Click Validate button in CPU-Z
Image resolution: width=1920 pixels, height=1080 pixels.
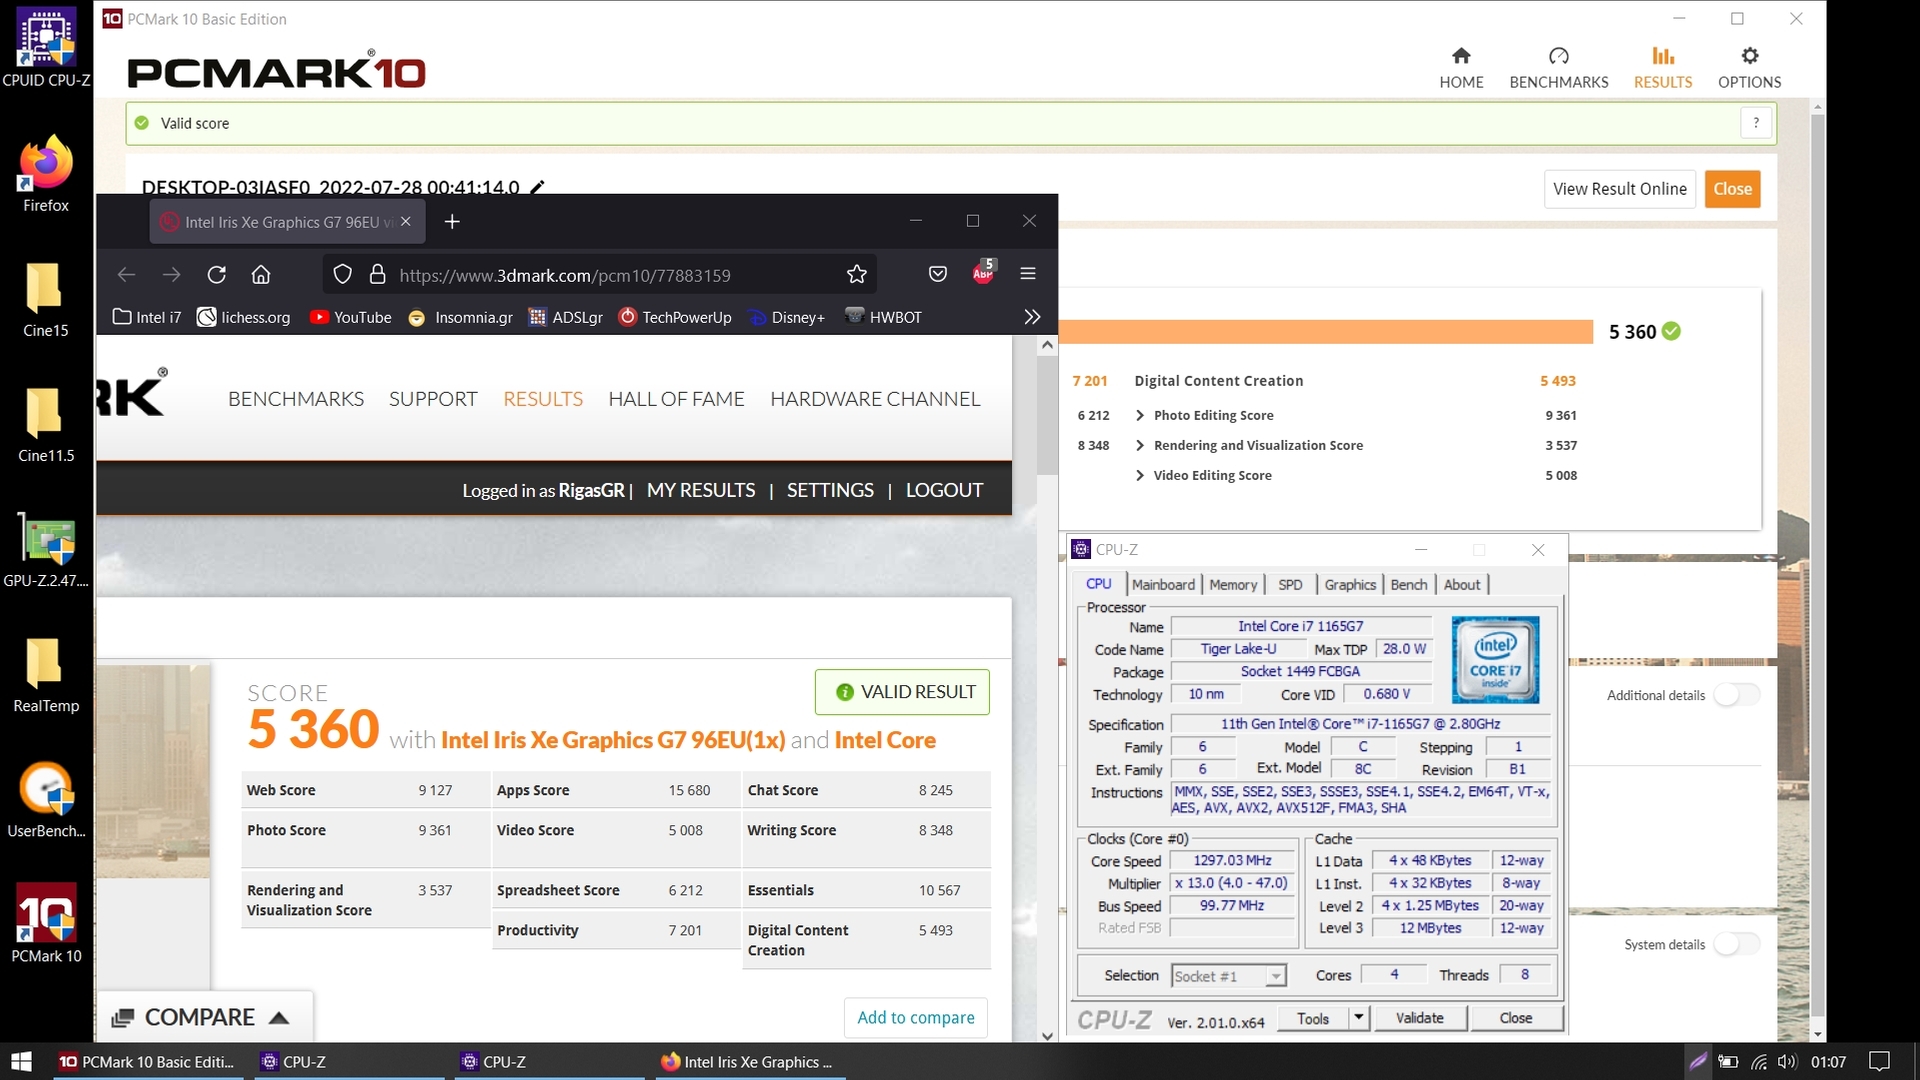(1419, 1018)
